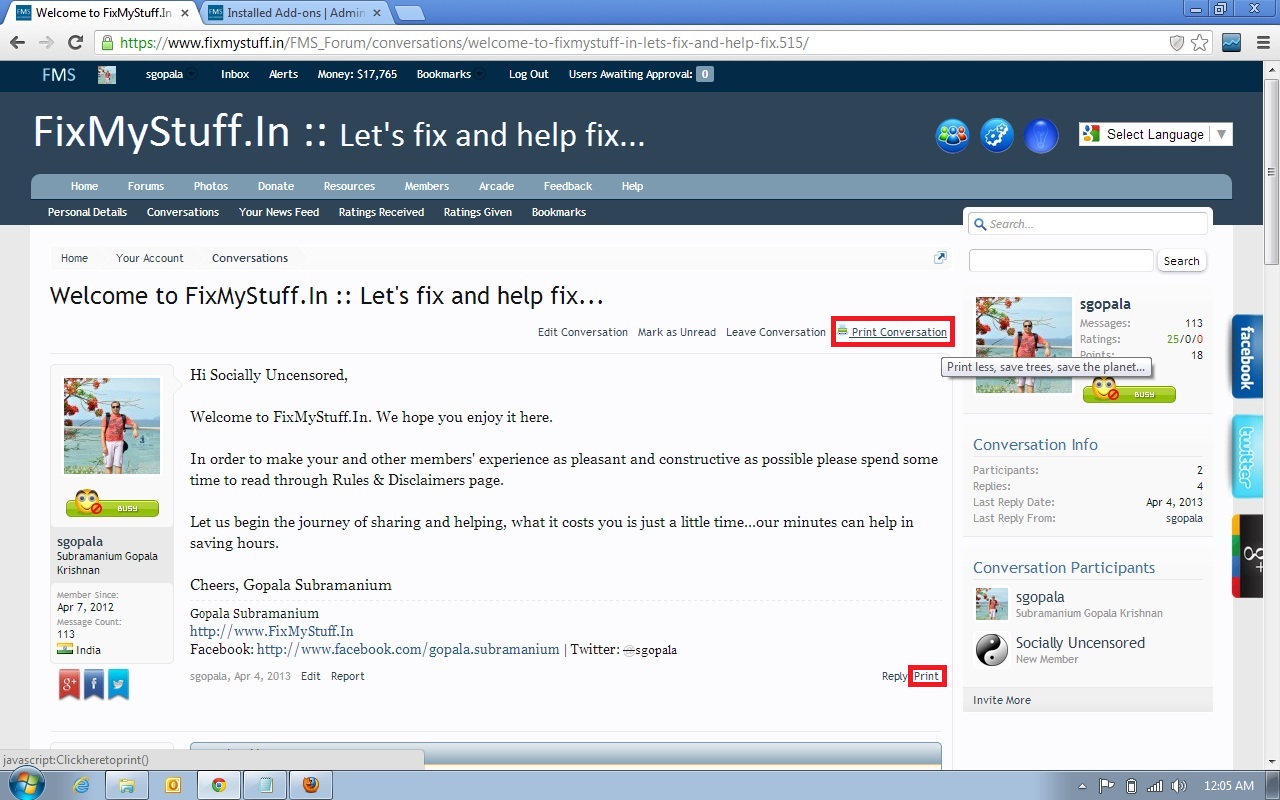
Task: Open the Select Language dropdown
Action: [1155, 134]
